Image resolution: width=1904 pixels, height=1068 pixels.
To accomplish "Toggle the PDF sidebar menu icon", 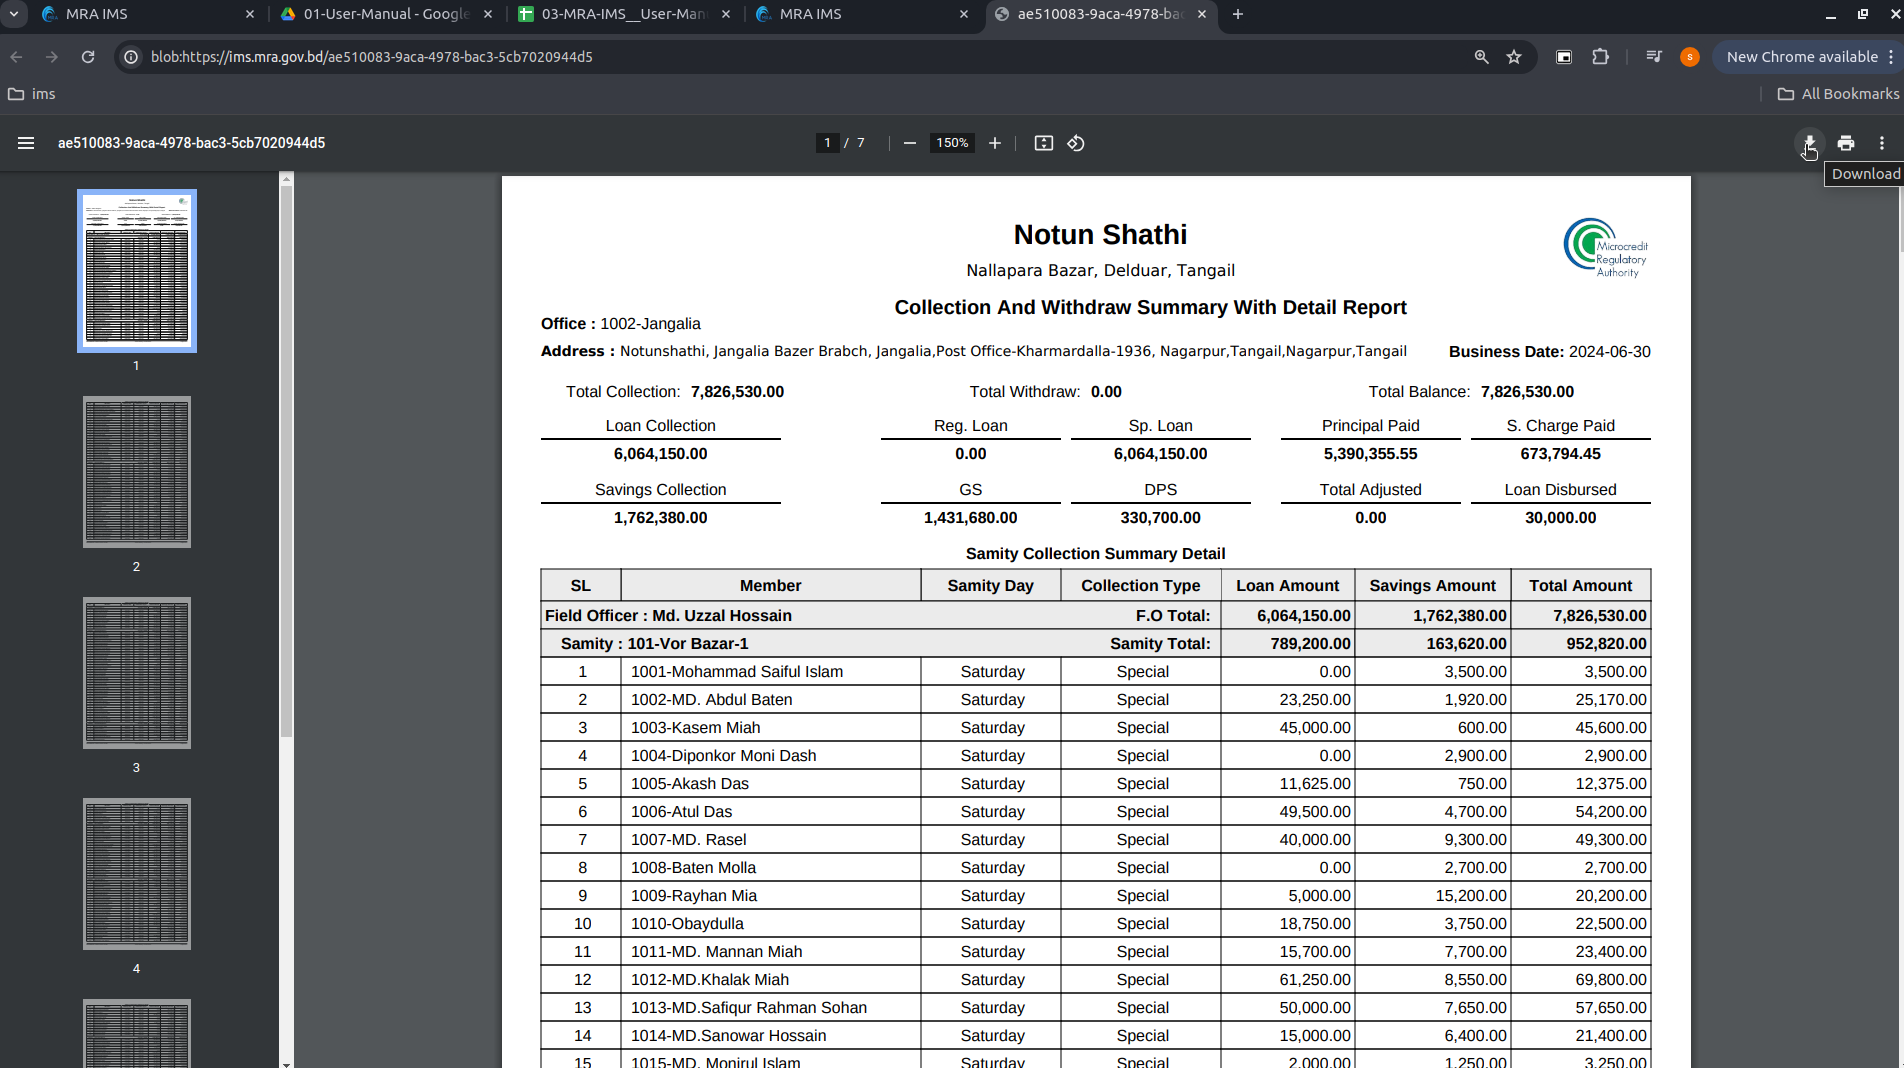I will (x=26, y=143).
